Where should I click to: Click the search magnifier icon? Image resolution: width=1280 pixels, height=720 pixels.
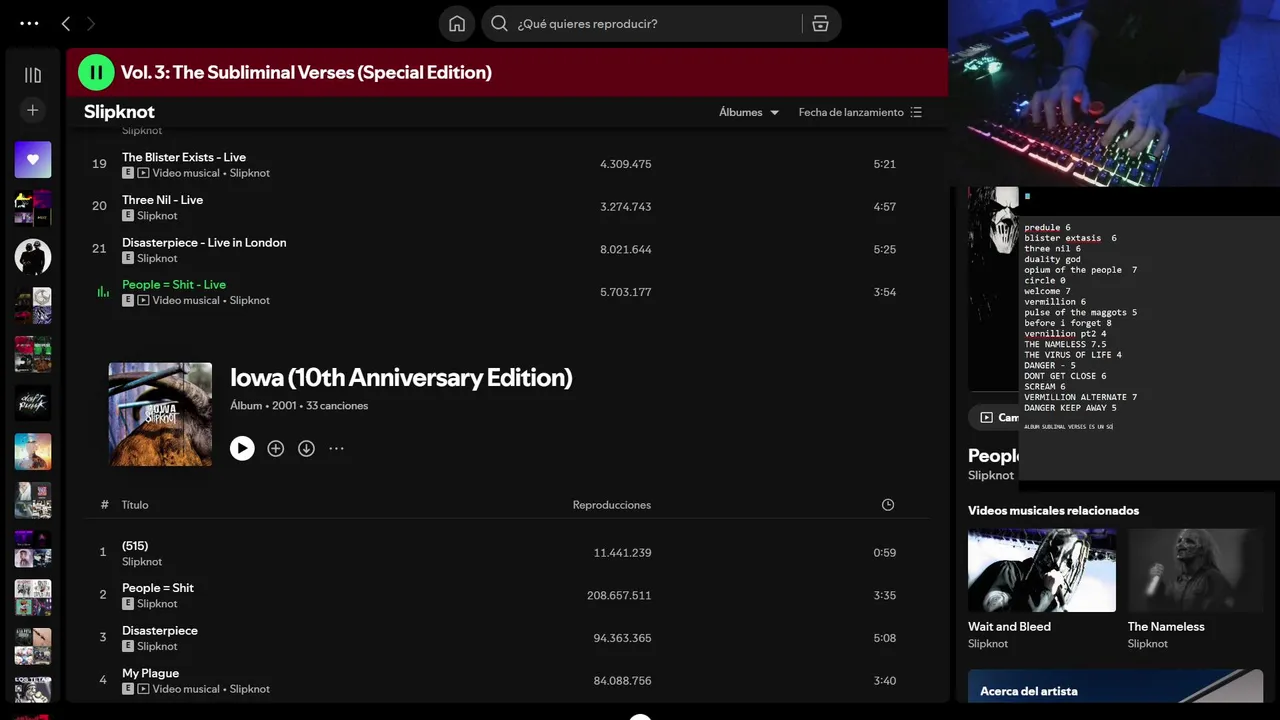(499, 24)
